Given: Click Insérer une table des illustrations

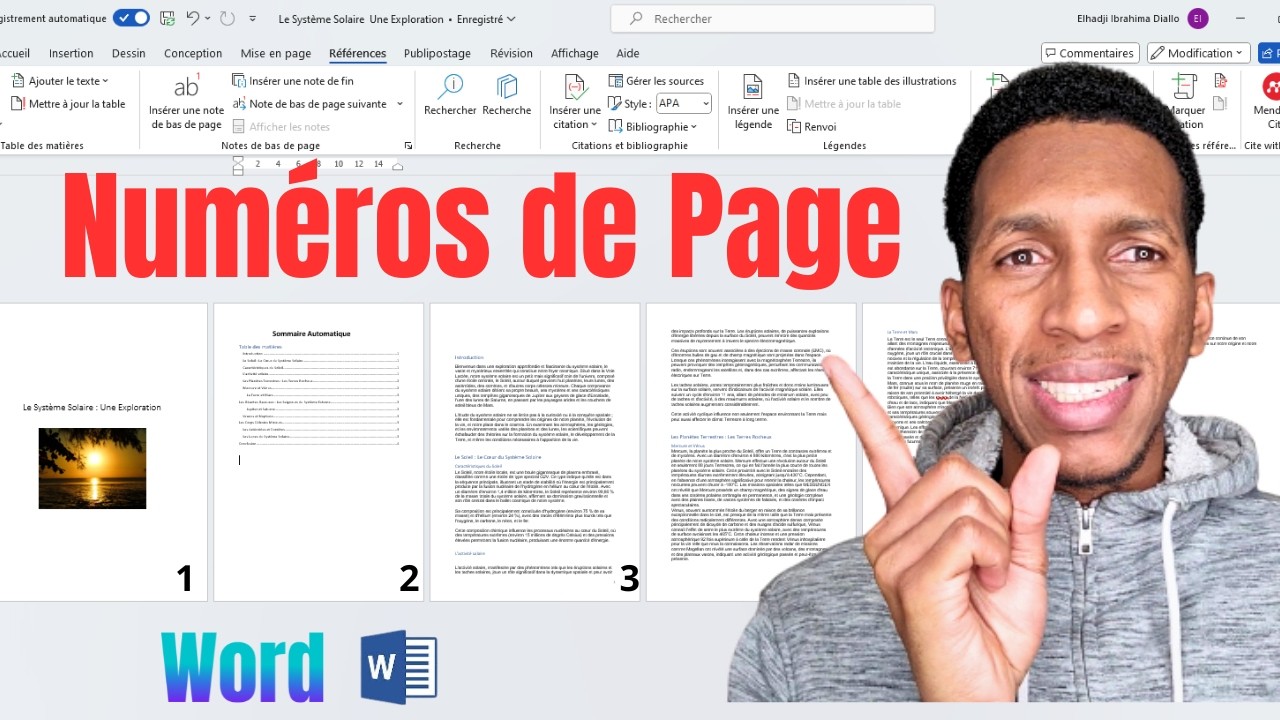Looking at the screenshot, I should point(872,81).
